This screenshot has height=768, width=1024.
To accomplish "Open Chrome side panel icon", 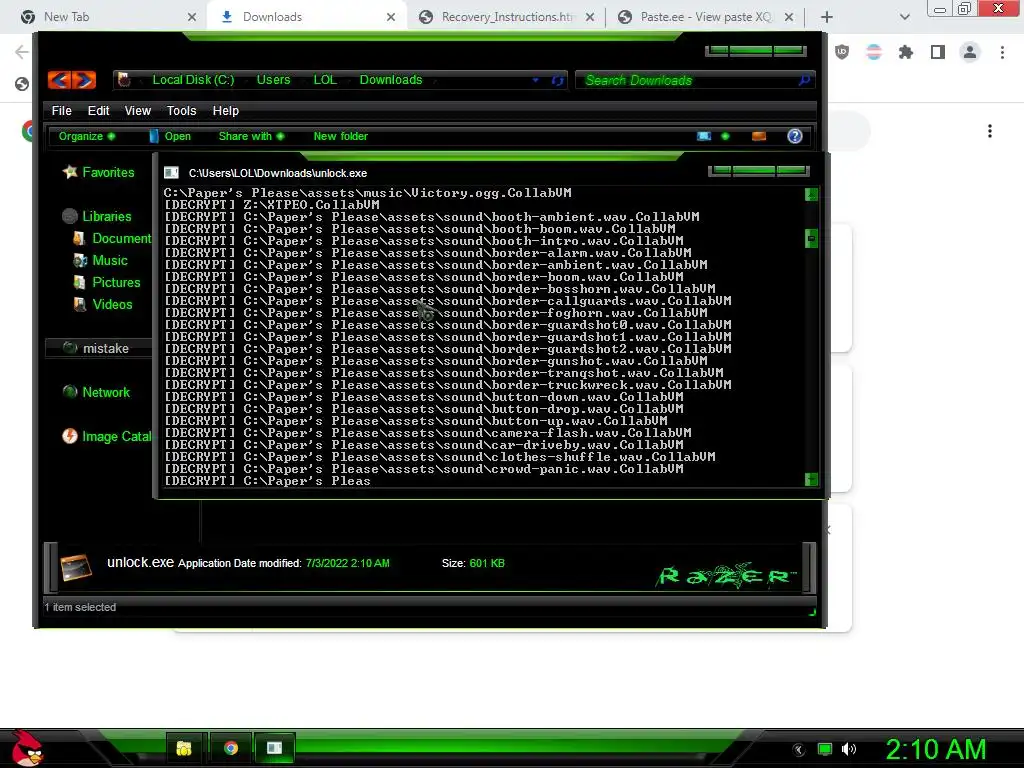I will 938,52.
